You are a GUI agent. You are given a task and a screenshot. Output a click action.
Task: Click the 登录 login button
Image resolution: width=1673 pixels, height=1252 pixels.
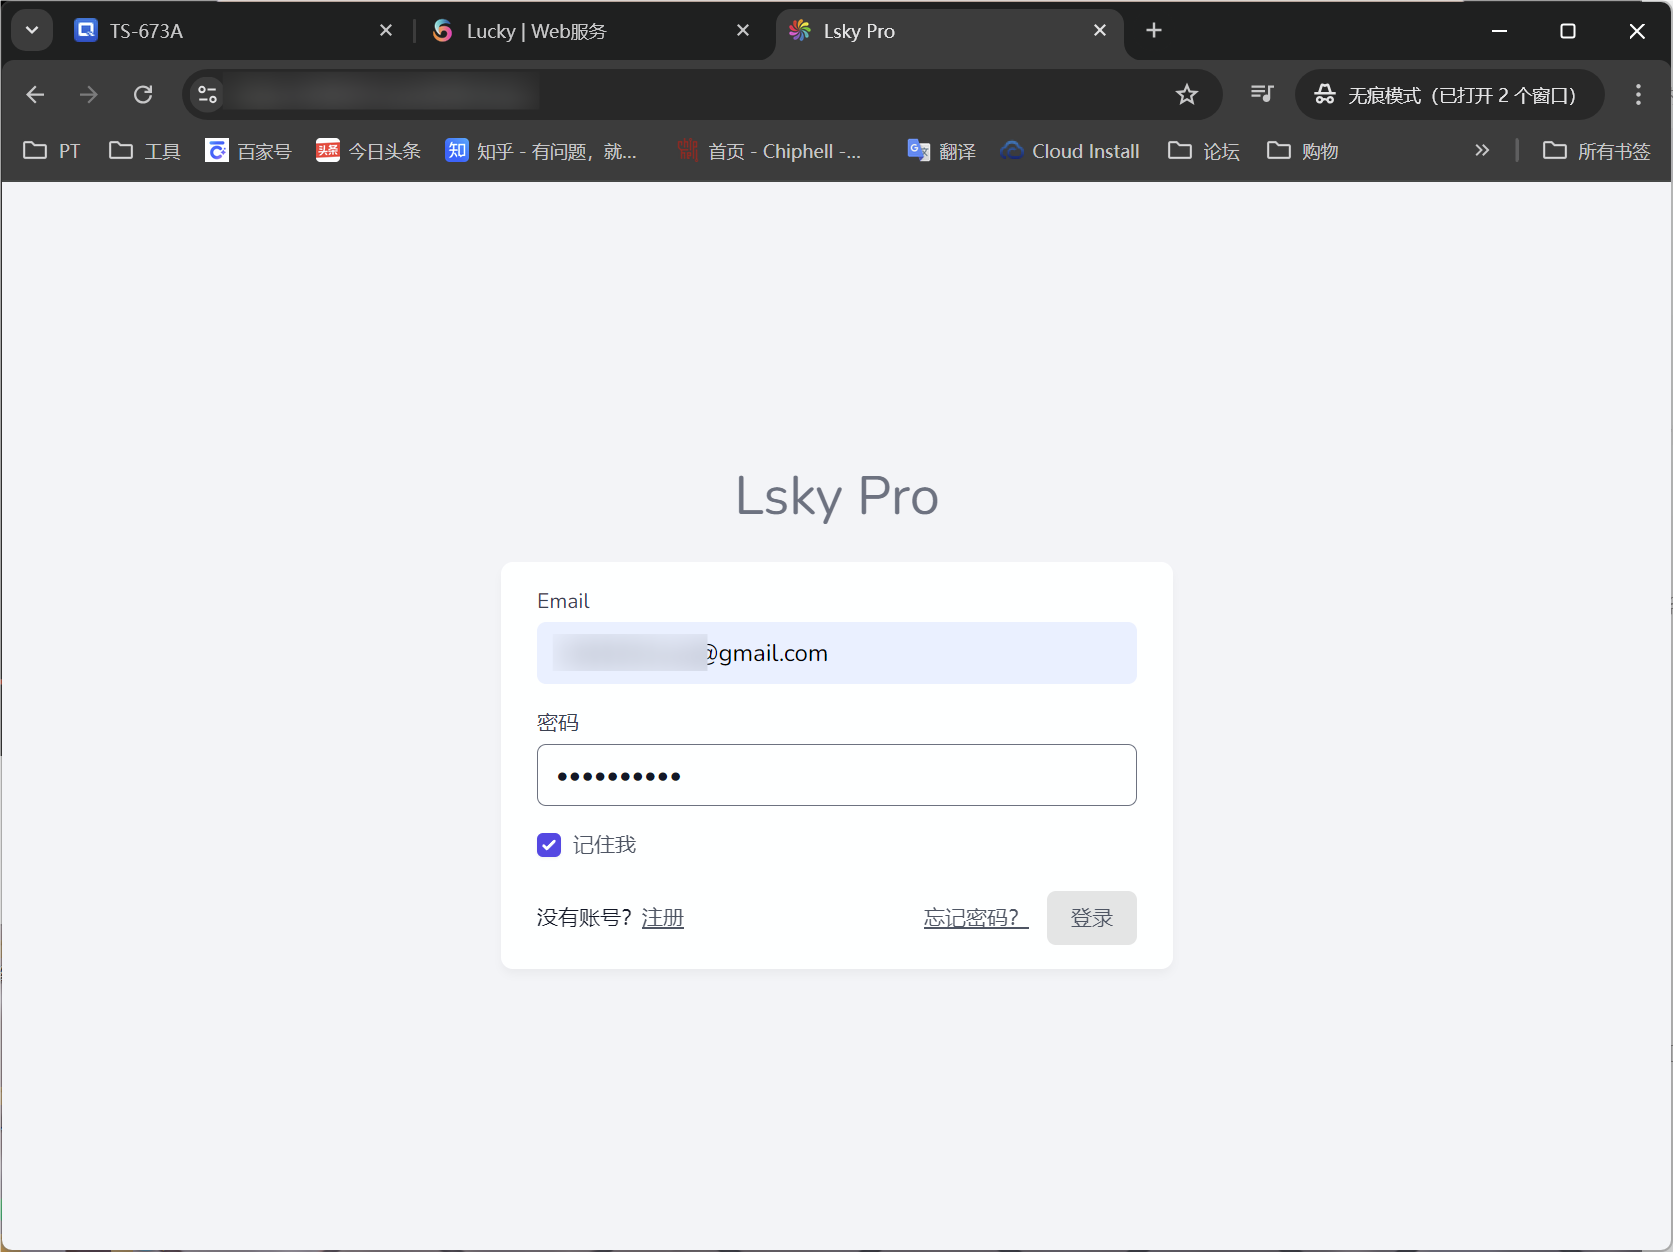click(1092, 918)
